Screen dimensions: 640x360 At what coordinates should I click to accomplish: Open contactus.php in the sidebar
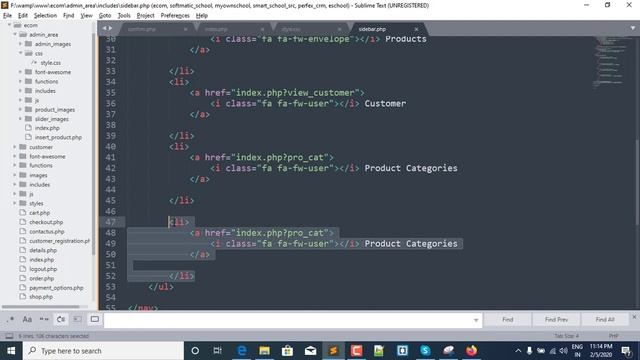click(x=47, y=231)
